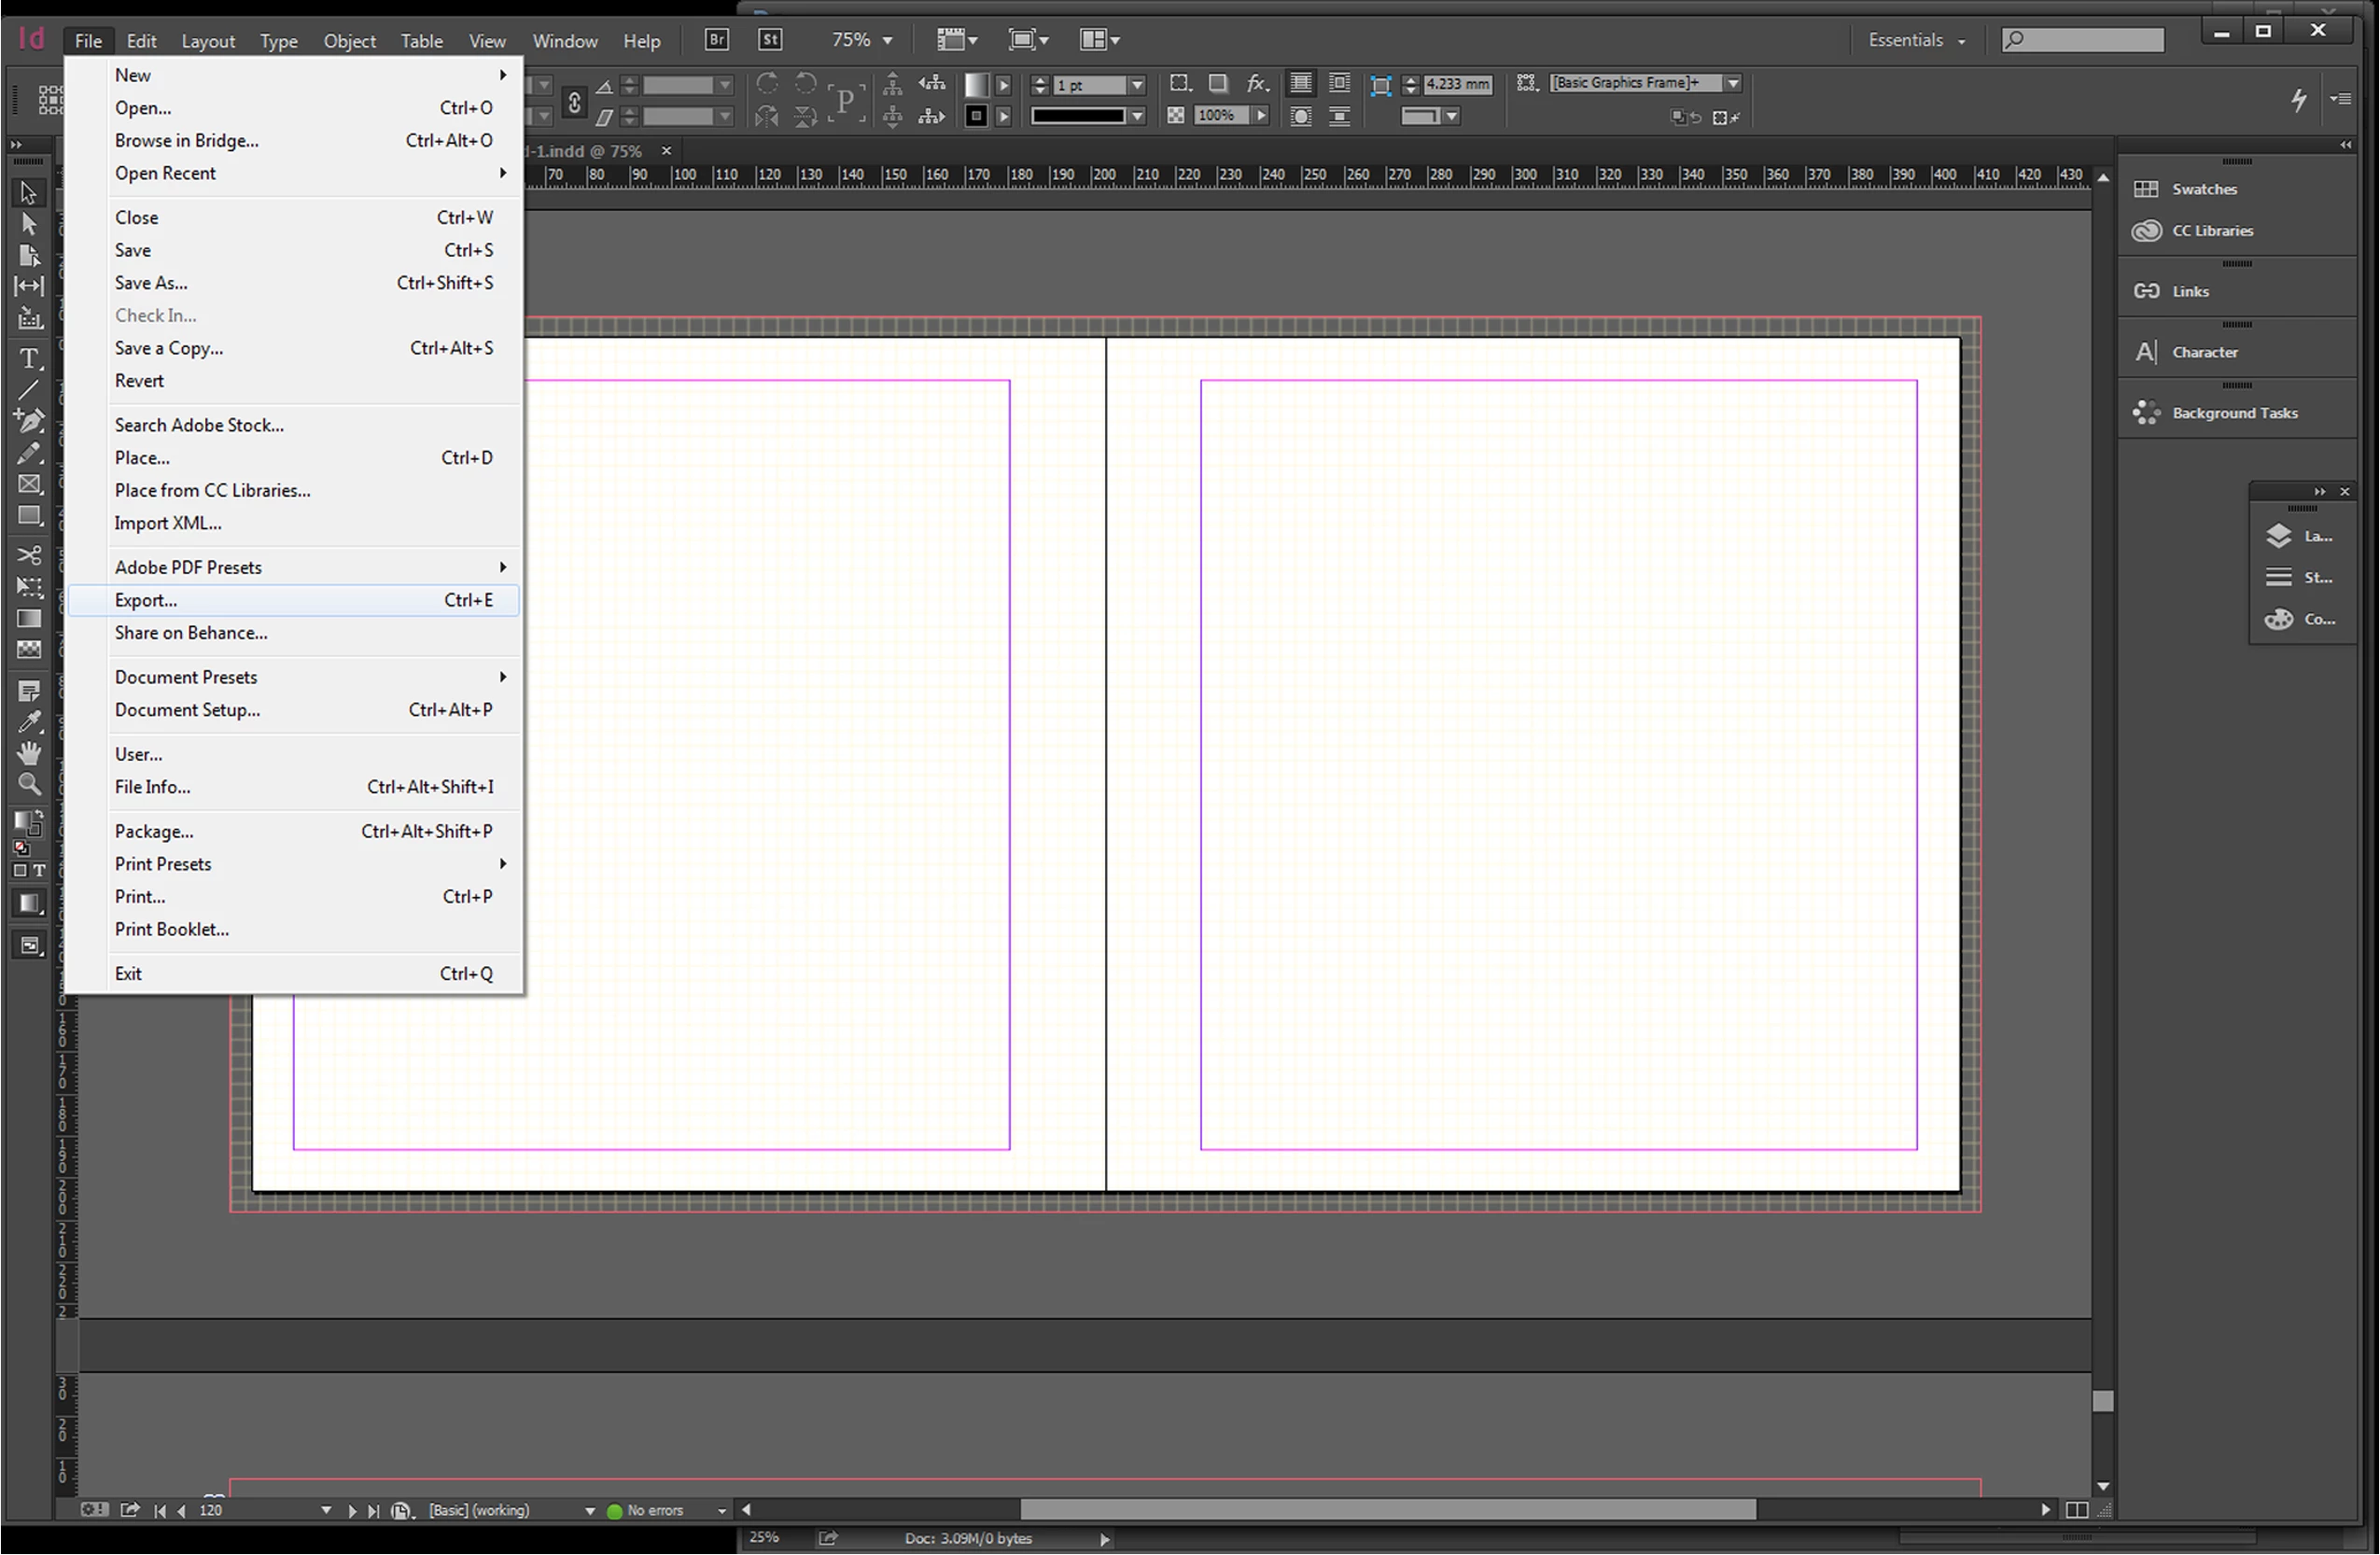
Task: Click the Rectangle Frame tool
Action: 29,484
